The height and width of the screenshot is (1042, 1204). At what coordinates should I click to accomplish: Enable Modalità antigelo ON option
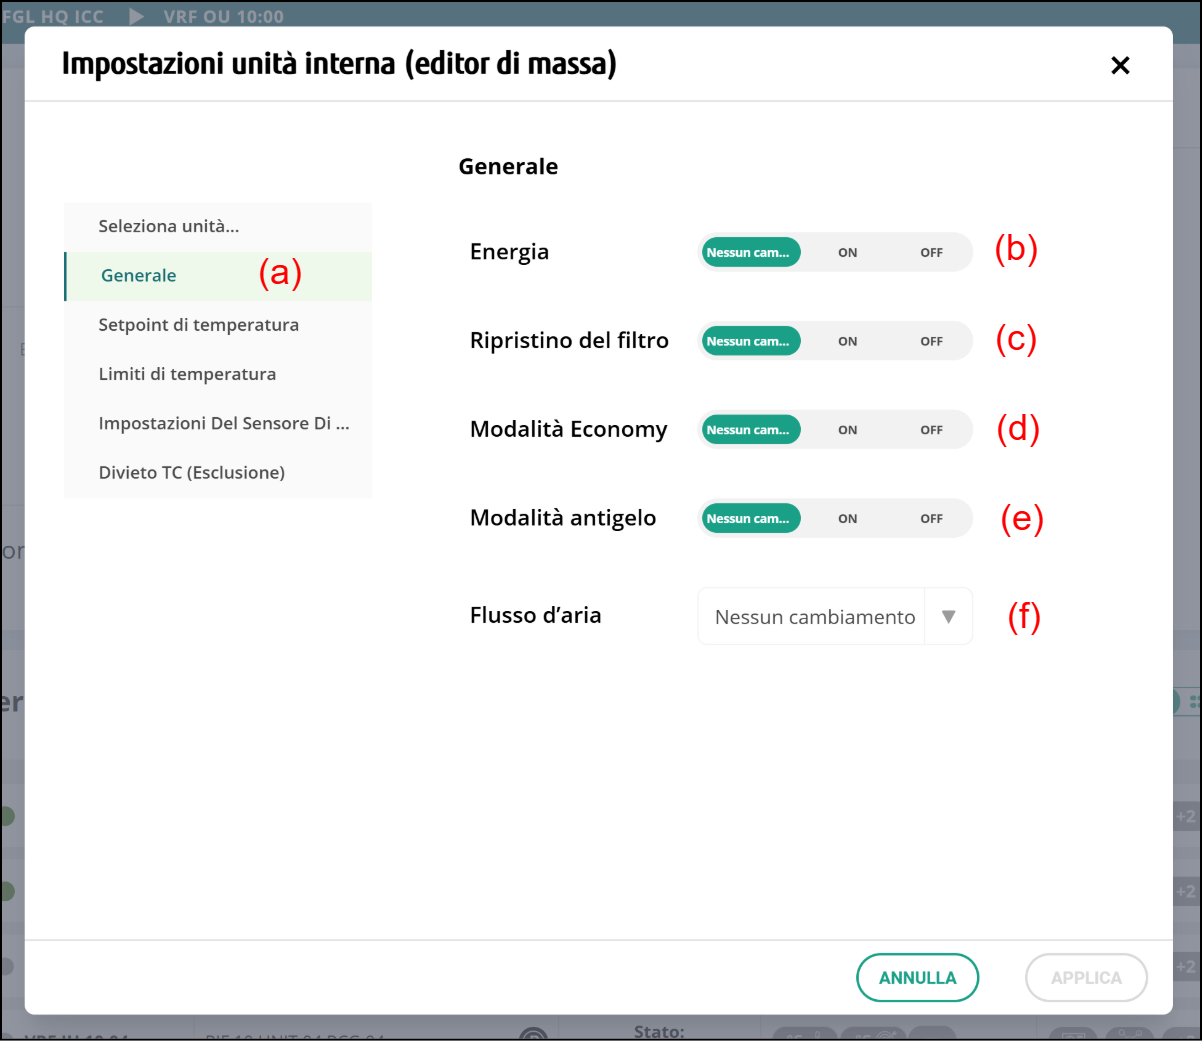point(847,519)
